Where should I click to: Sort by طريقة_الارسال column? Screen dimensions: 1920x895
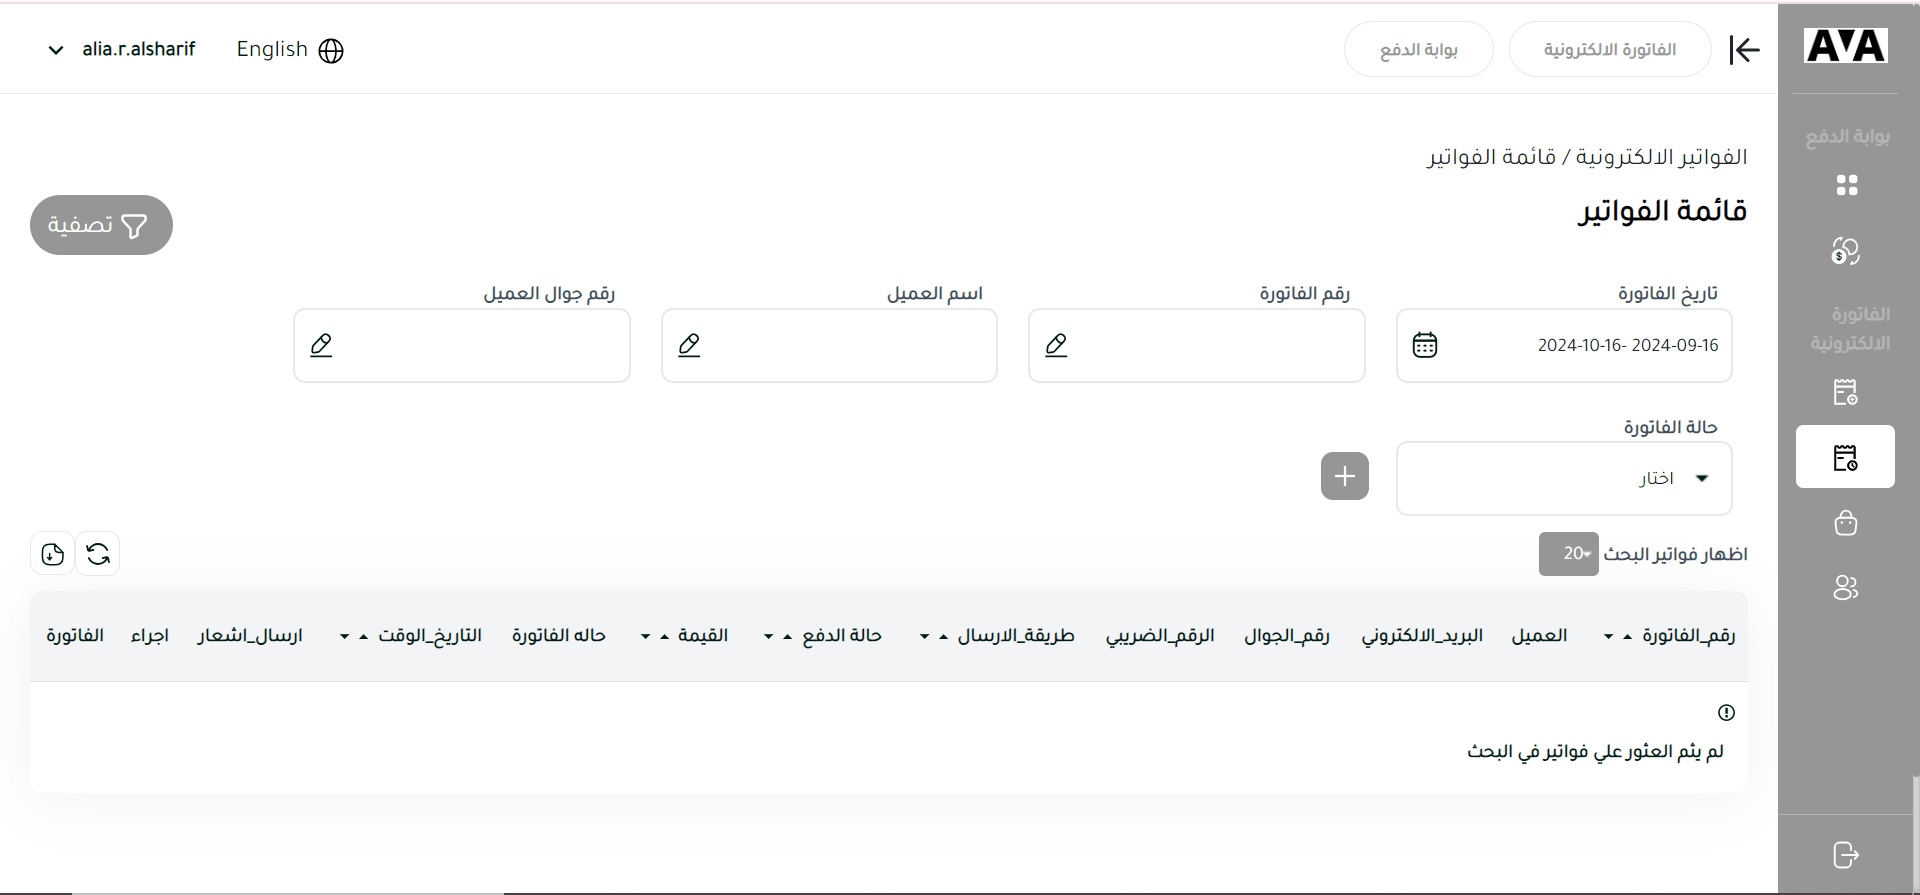(997, 636)
